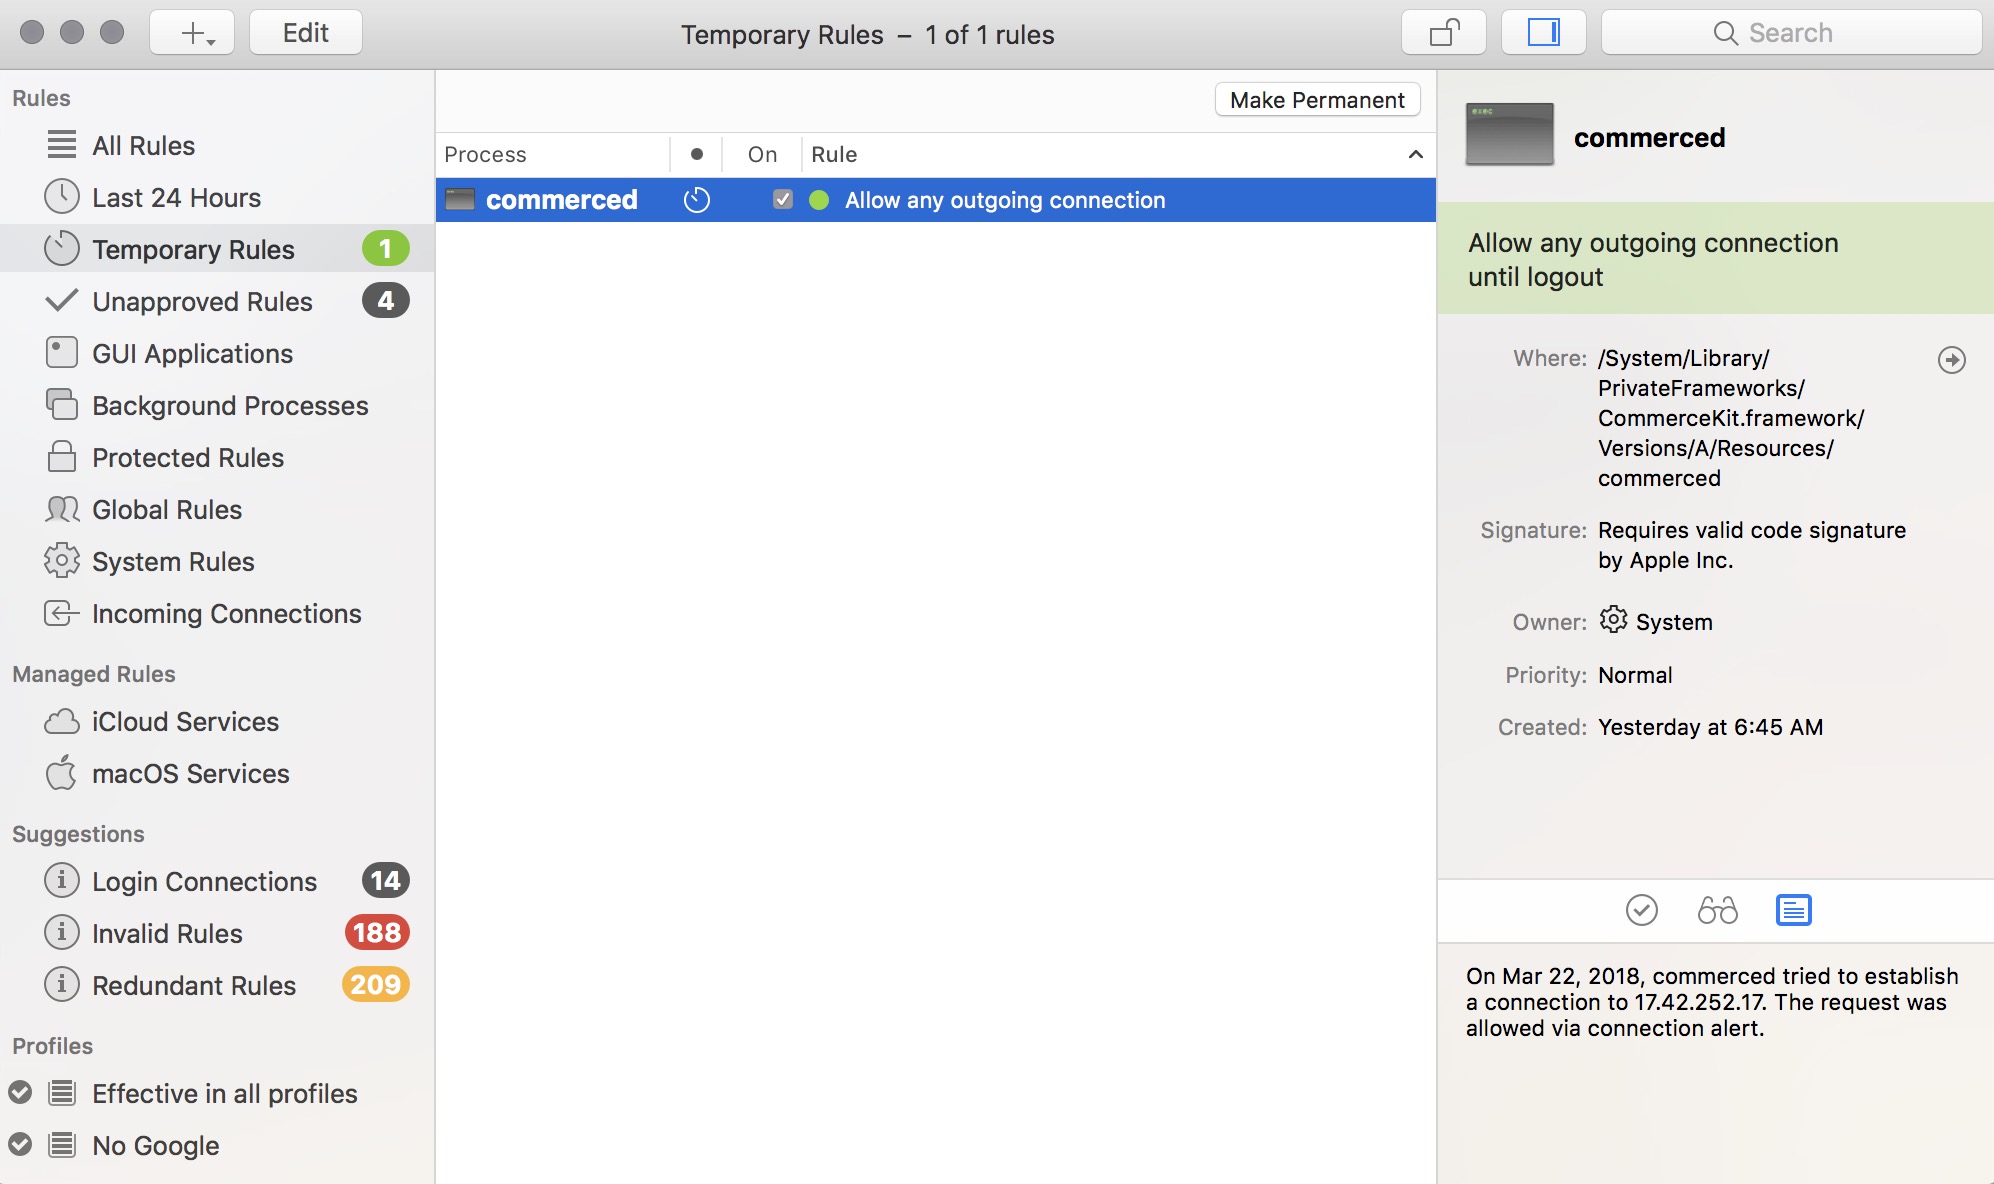Click the GUI Applications icon
Image resolution: width=1994 pixels, height=1184 pixels.
[x=62, y=353]
